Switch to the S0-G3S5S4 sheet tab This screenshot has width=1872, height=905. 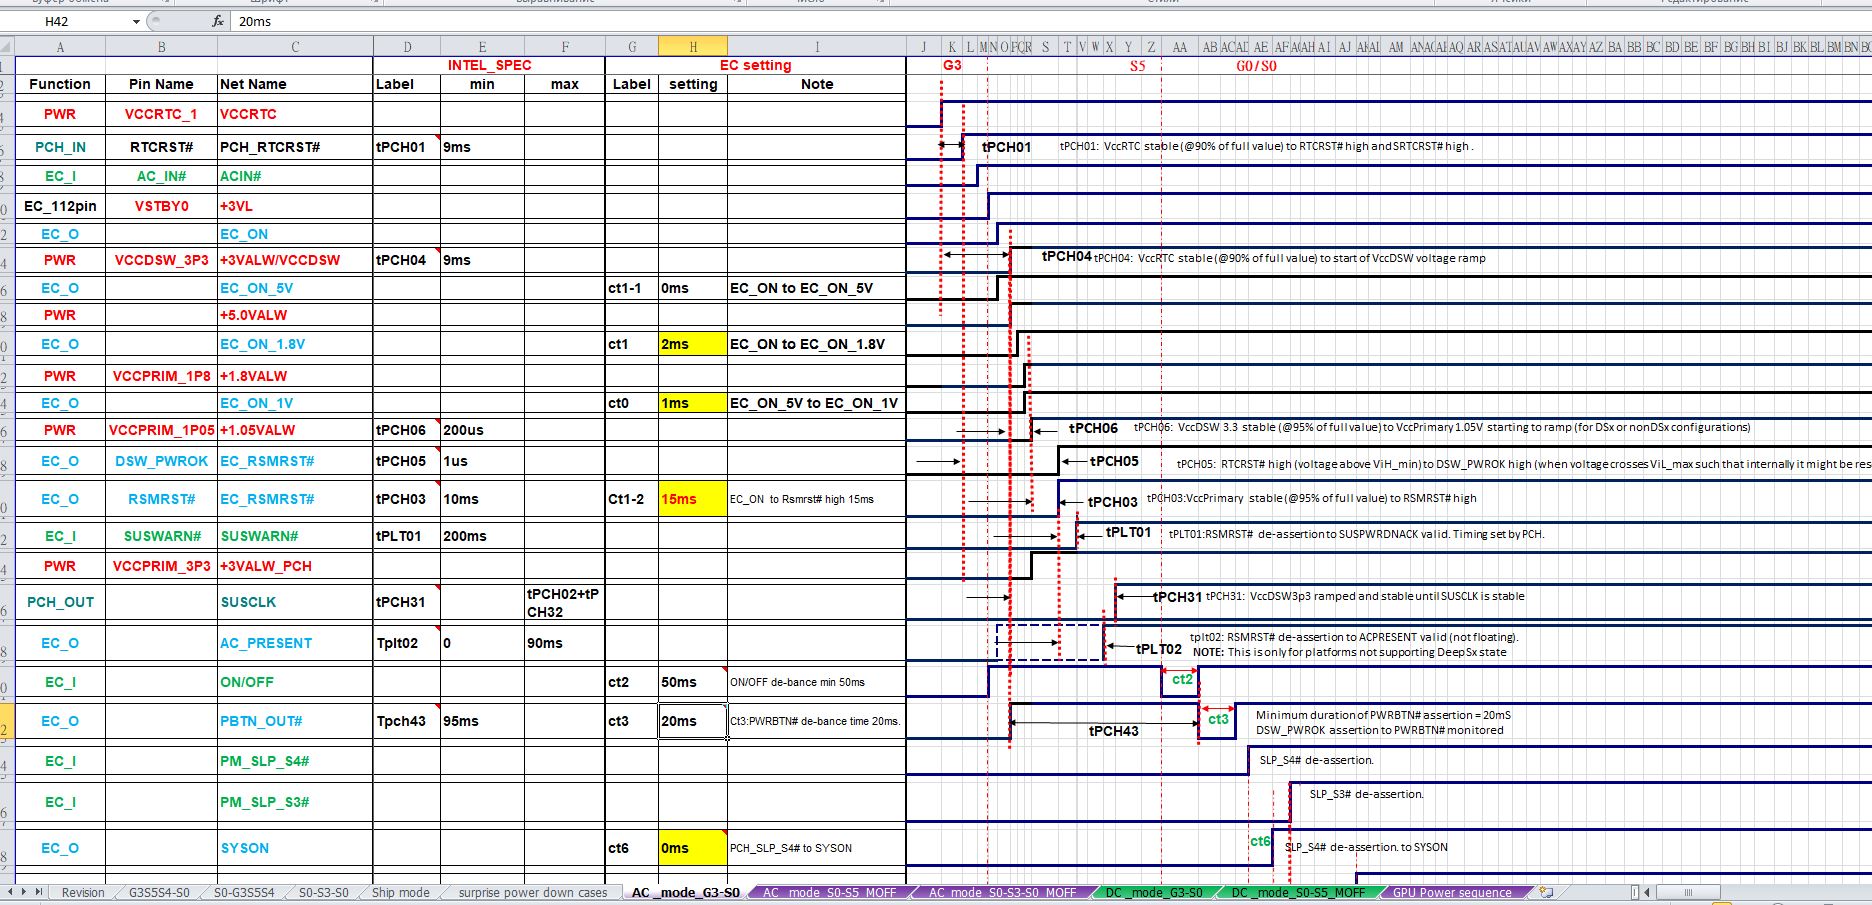point(244,893)
